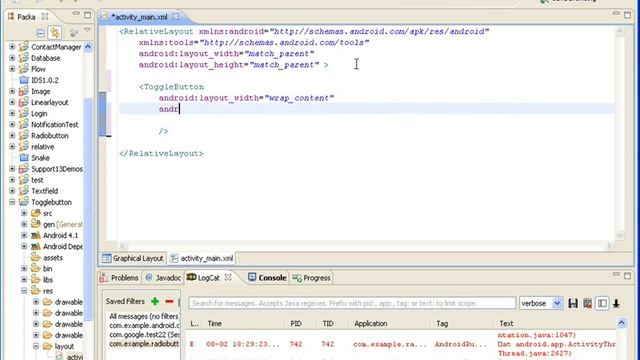
Task: Open the Progress tab
Action: coord(311,278)
